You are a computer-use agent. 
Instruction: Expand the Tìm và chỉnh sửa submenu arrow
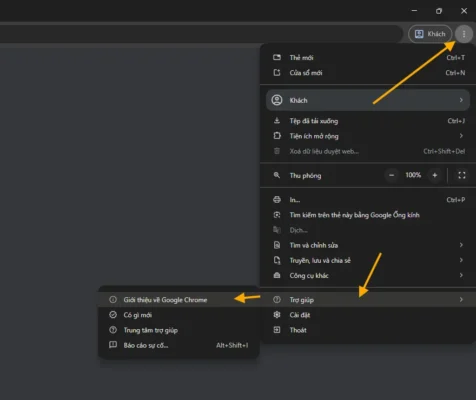point(461,245)
